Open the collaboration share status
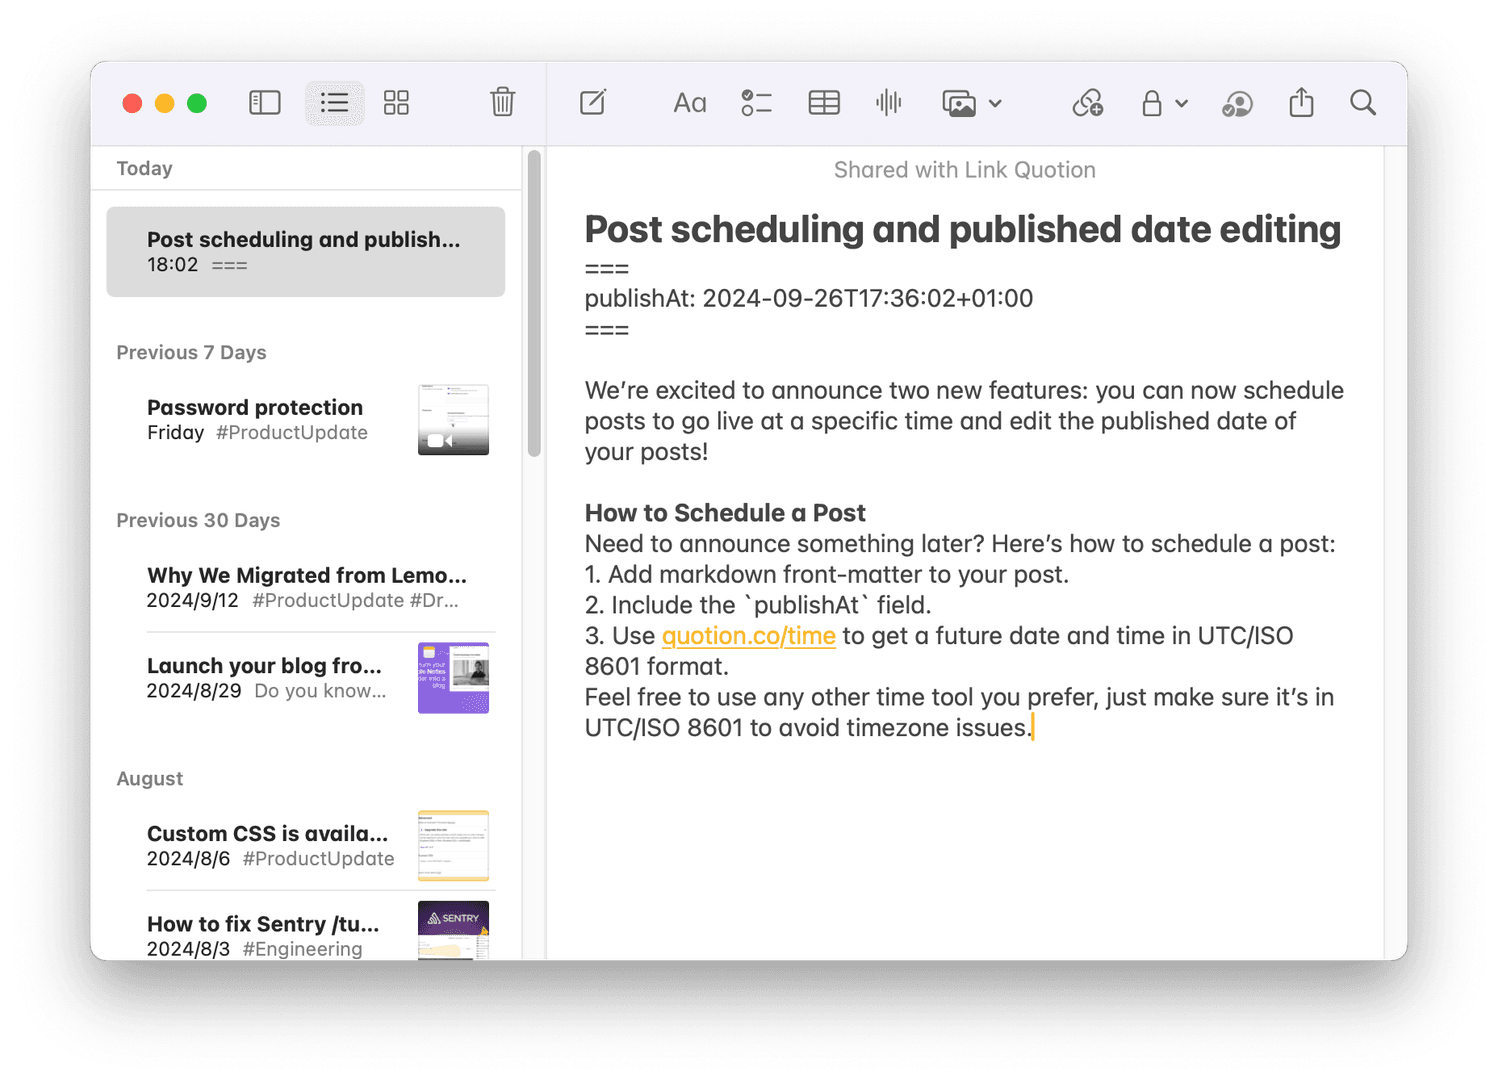Viewport: 1498px width, 1080px height. click(1237, 103)
